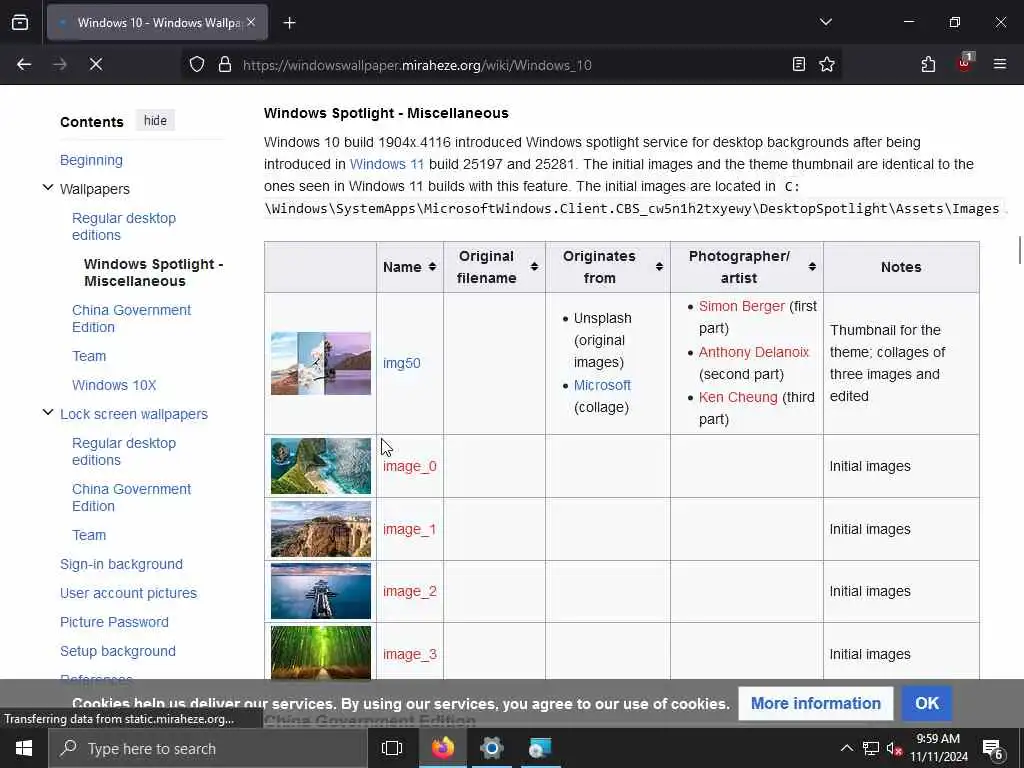The image size is (1024, 768).
Task: Jump to User account pictures section
Action: coord(129,593)
